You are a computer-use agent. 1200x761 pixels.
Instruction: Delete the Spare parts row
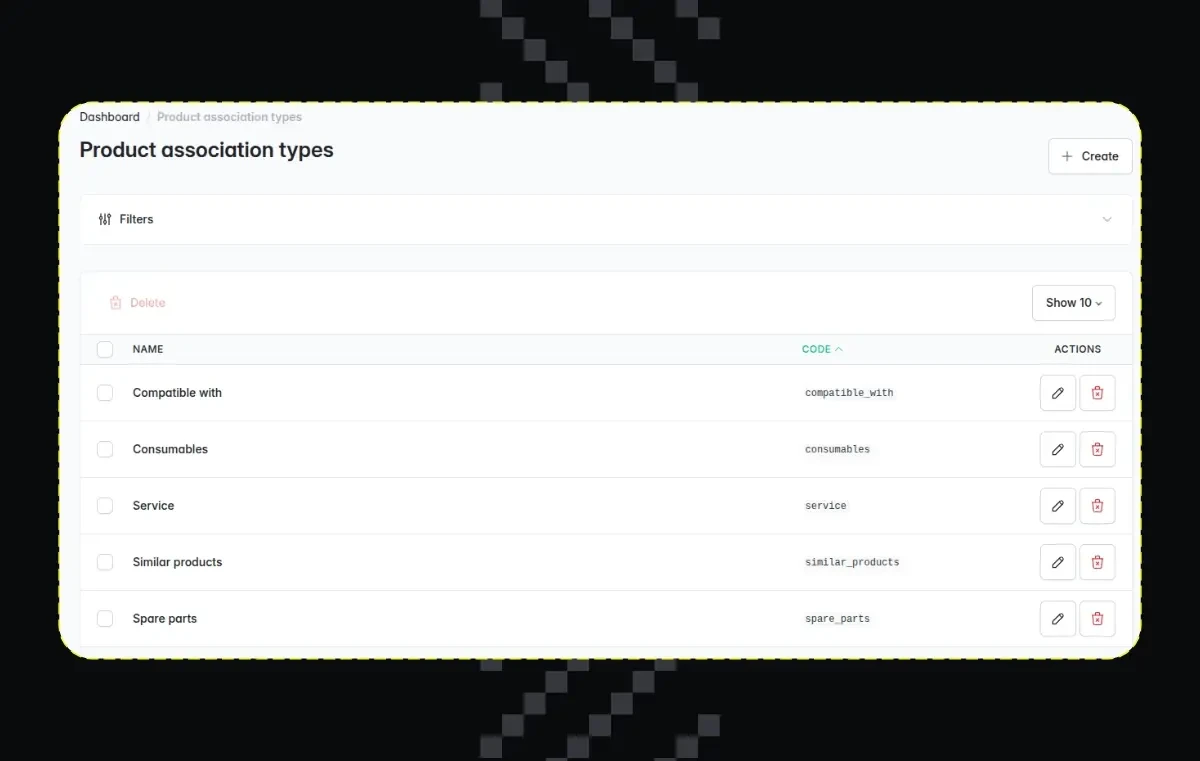pos(1097,619)
